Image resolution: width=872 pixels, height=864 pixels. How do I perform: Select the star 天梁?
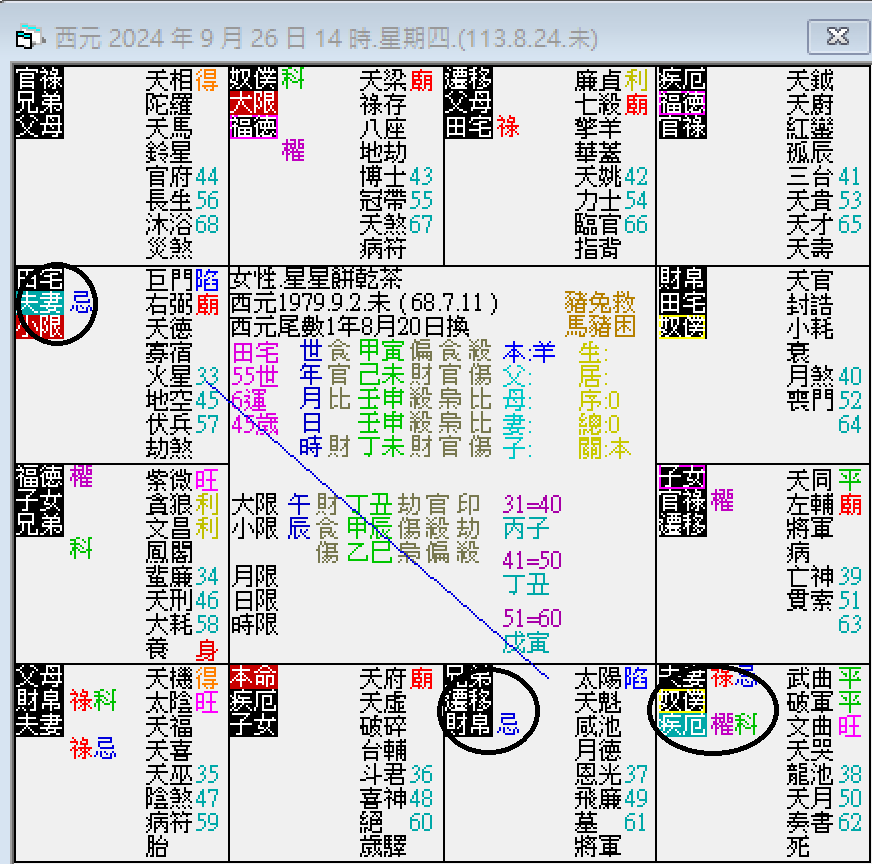383,81
